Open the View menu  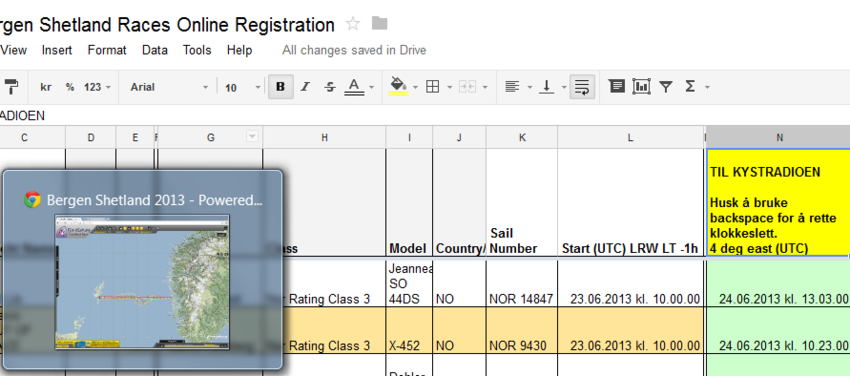point(14,50)
